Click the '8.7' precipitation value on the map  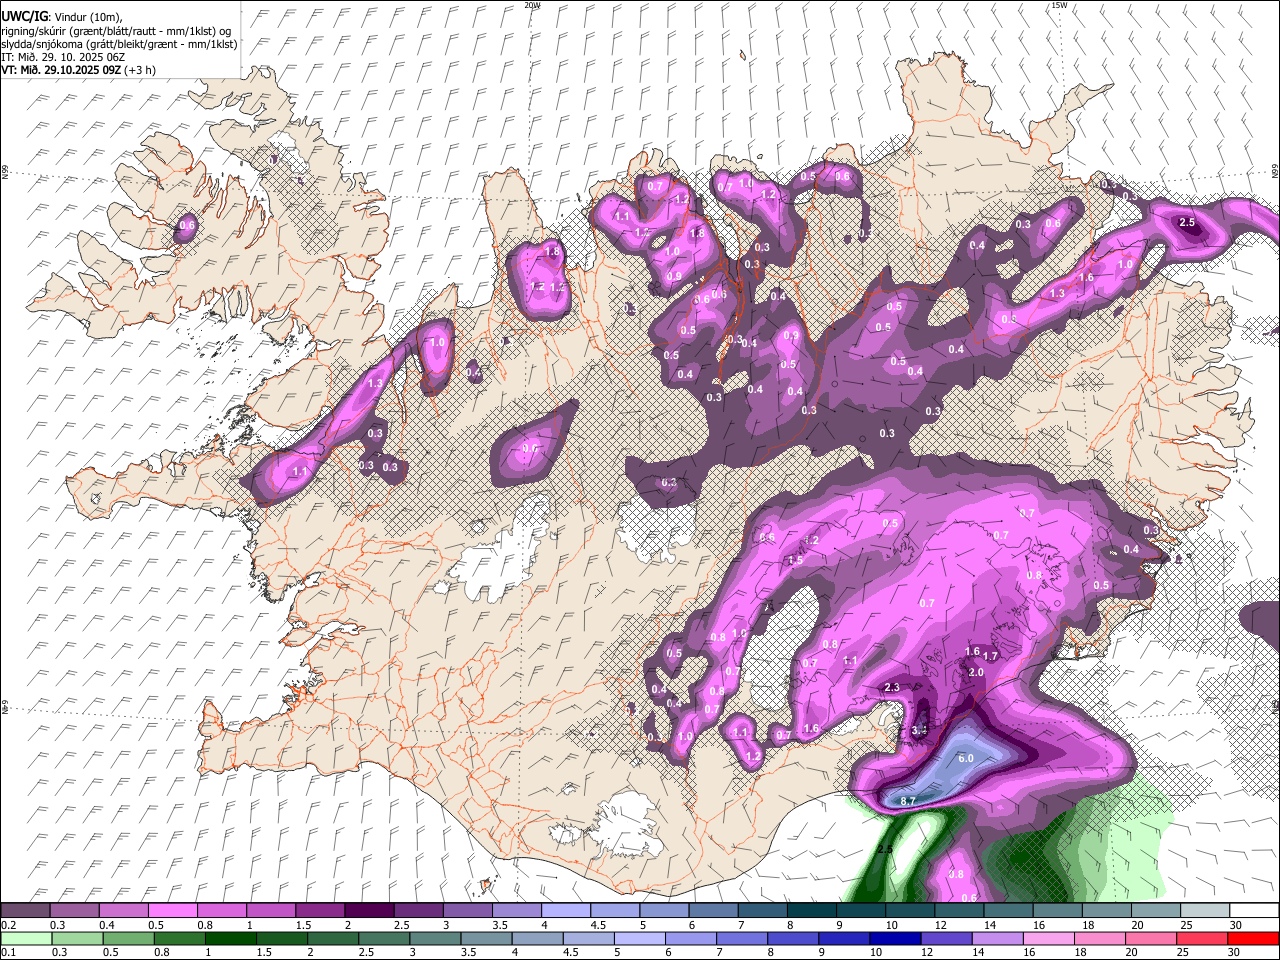click(x=908, y=802)
